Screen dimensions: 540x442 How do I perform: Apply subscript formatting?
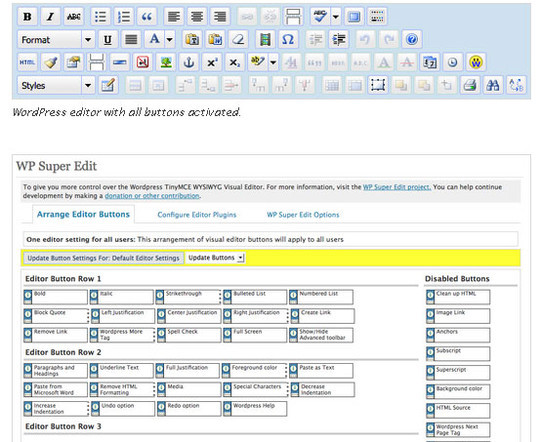(235, 62)
